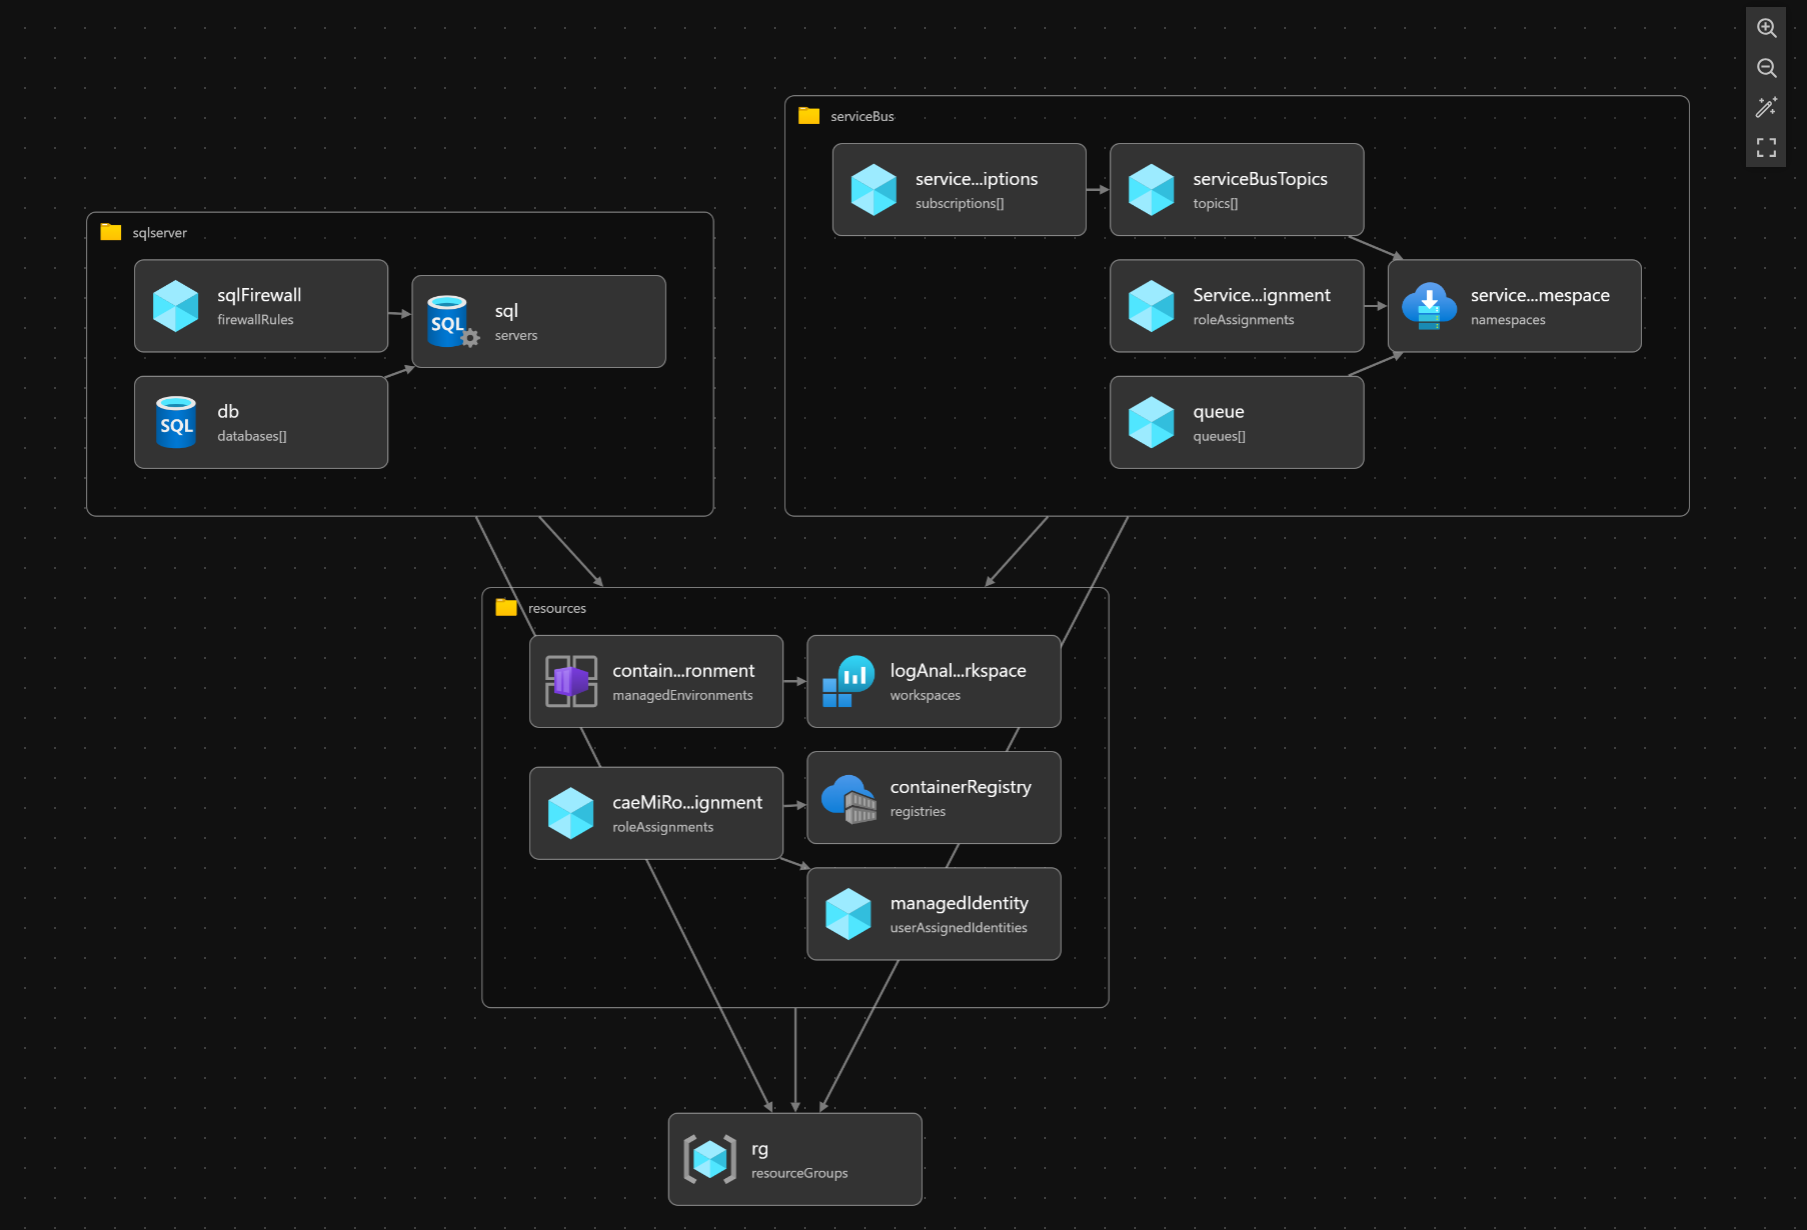The height and width of the screenshot is (1230, 1807).
Task: Select the service...iptions node label
Action: (x=976, y=179)
